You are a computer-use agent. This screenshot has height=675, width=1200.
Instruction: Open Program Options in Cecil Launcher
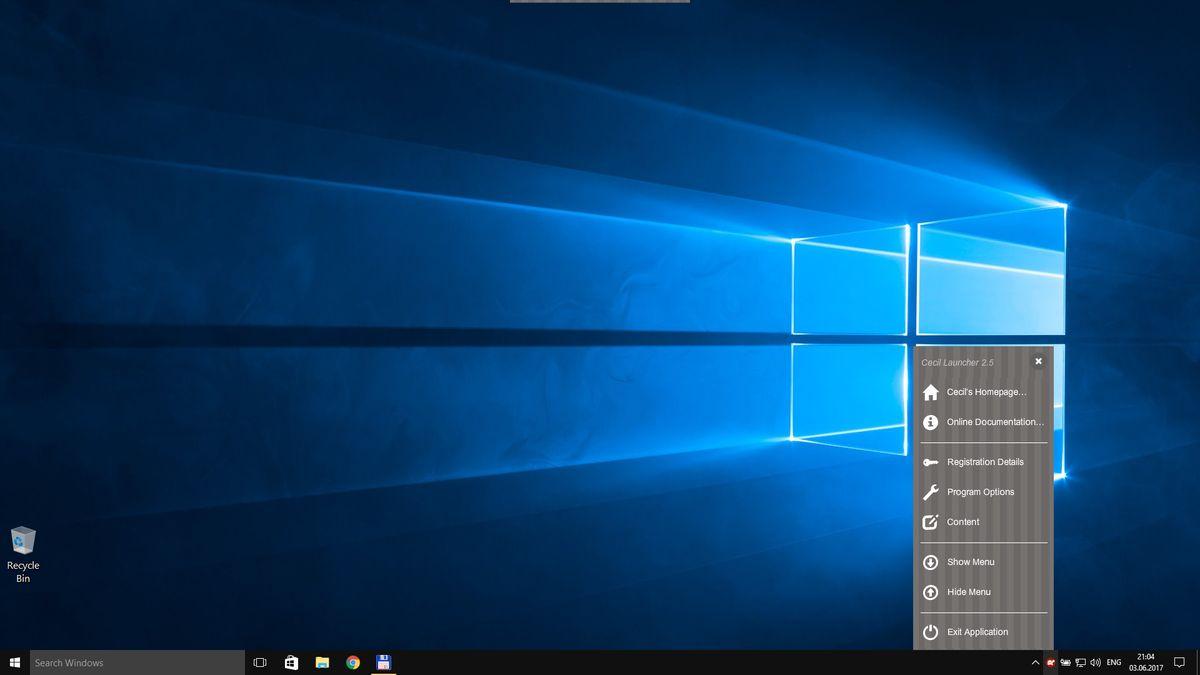(983, 492)
